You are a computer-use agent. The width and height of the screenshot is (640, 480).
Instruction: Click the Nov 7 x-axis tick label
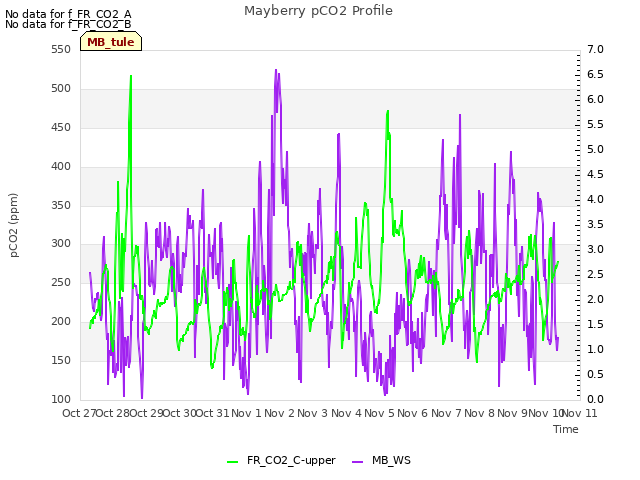446,413
